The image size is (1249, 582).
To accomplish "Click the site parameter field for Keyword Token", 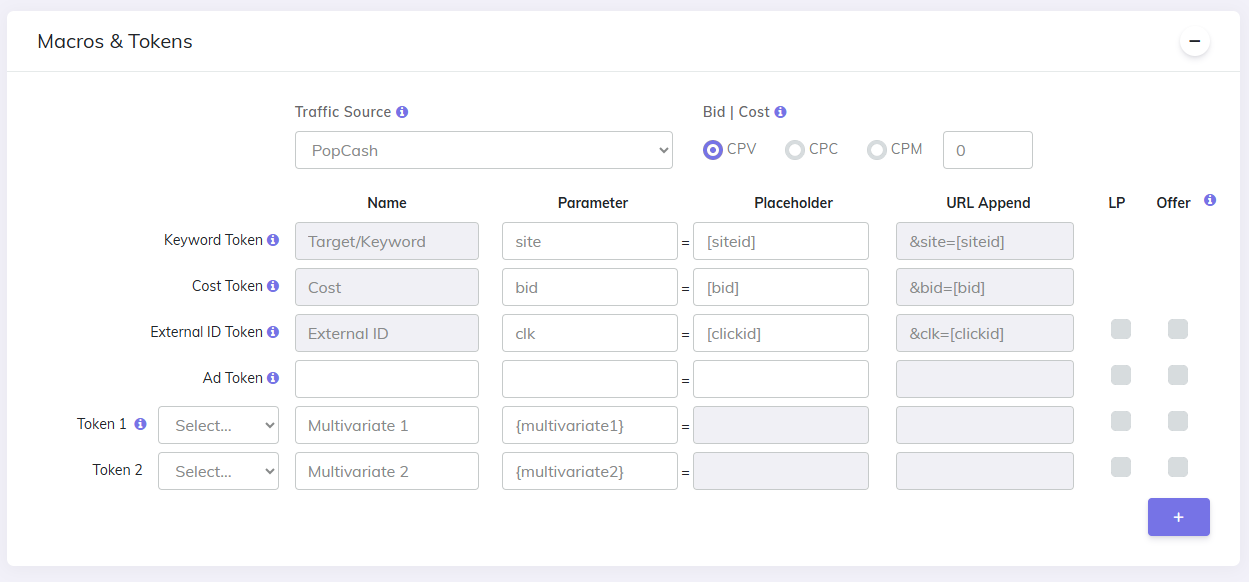I will point(589,240).
